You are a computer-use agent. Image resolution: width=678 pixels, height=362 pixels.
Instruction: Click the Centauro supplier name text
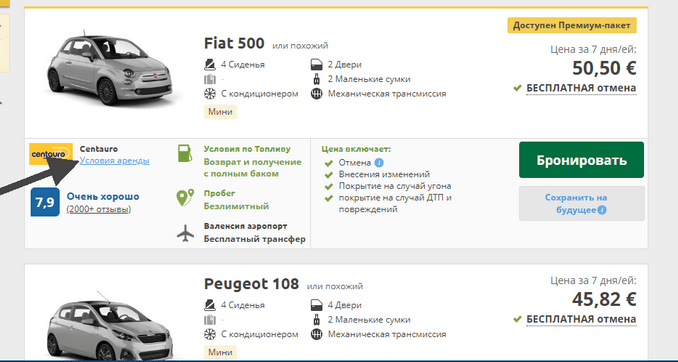coord(99,149)
